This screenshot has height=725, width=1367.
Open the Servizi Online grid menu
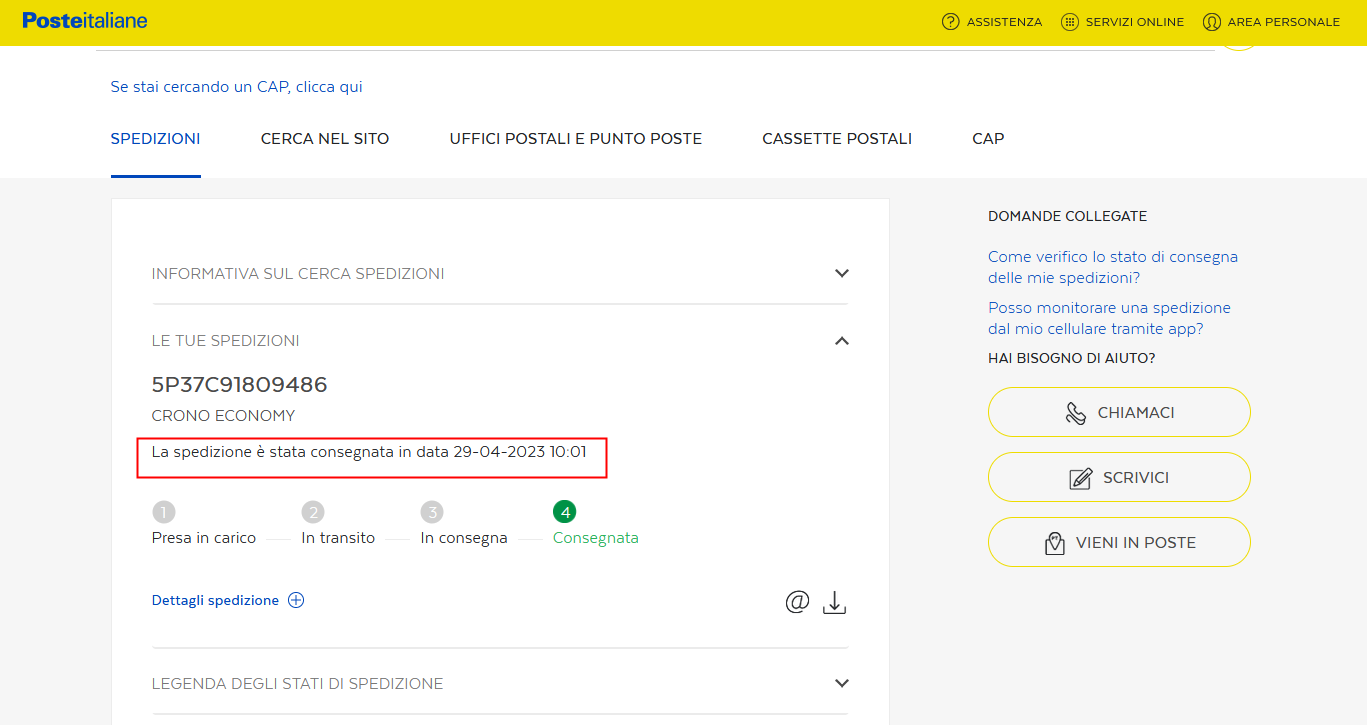click(1070, 22)
